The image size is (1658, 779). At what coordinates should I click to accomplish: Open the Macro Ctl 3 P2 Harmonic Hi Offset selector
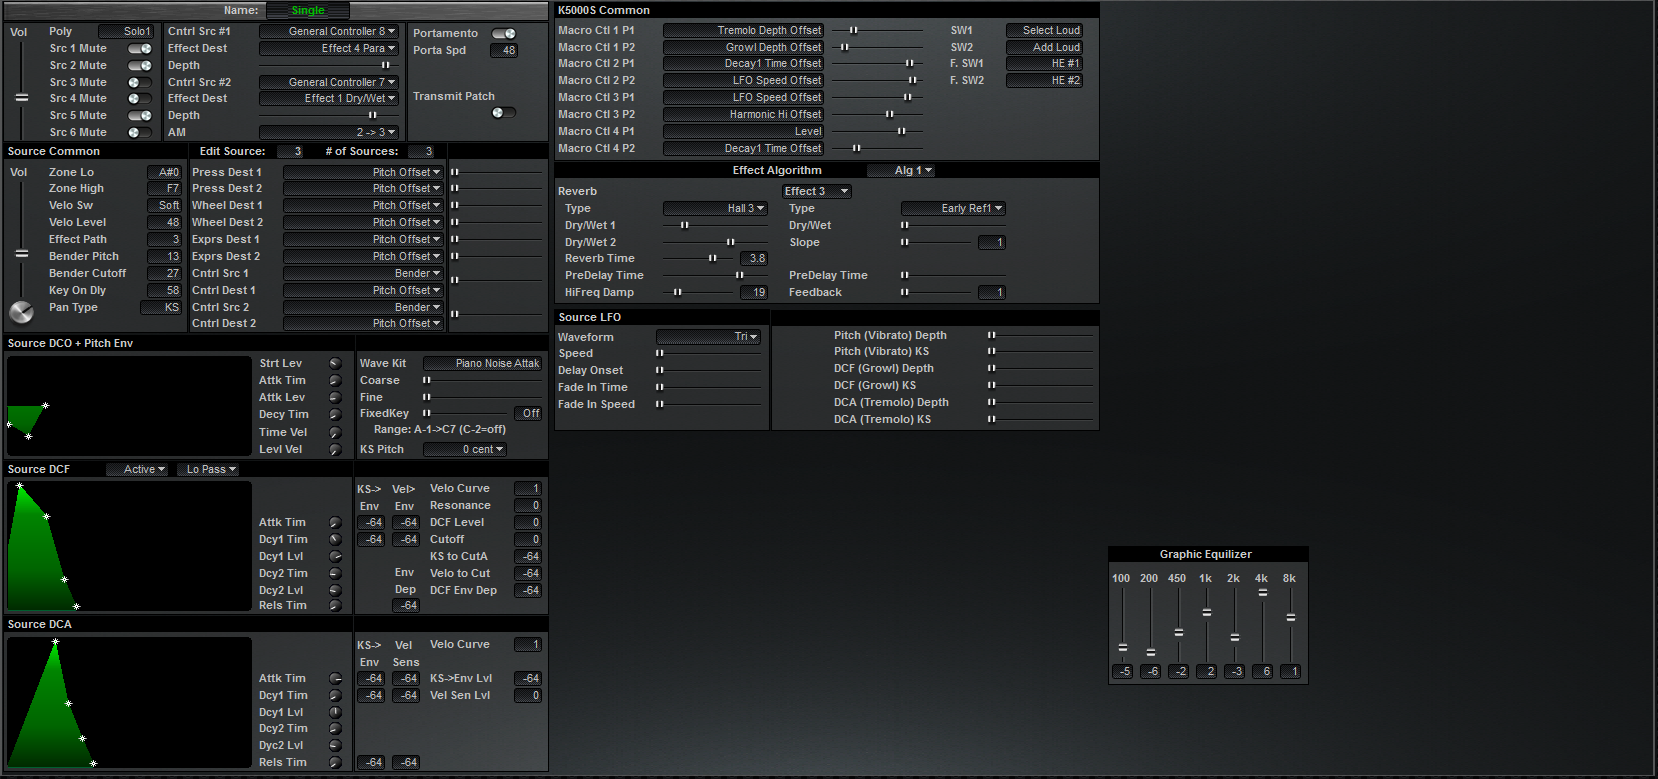[744, 115]
